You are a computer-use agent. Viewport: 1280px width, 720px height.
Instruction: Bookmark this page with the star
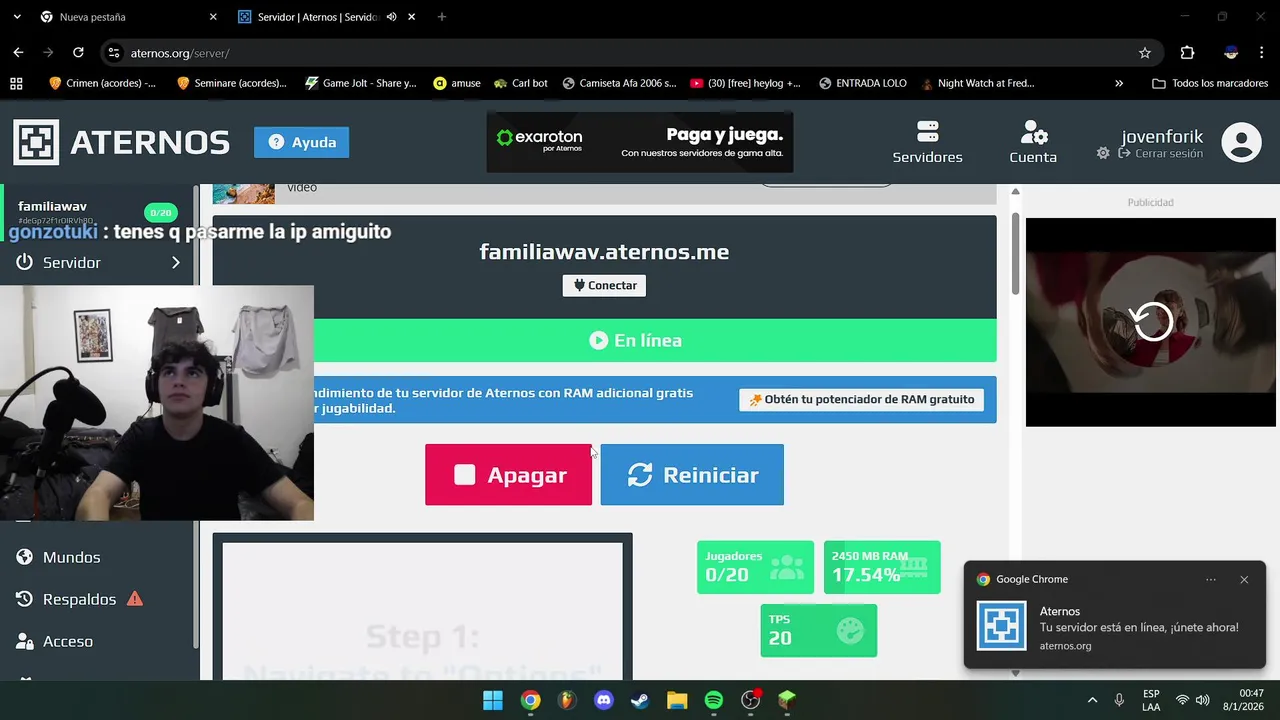(x=1145, y=53)
